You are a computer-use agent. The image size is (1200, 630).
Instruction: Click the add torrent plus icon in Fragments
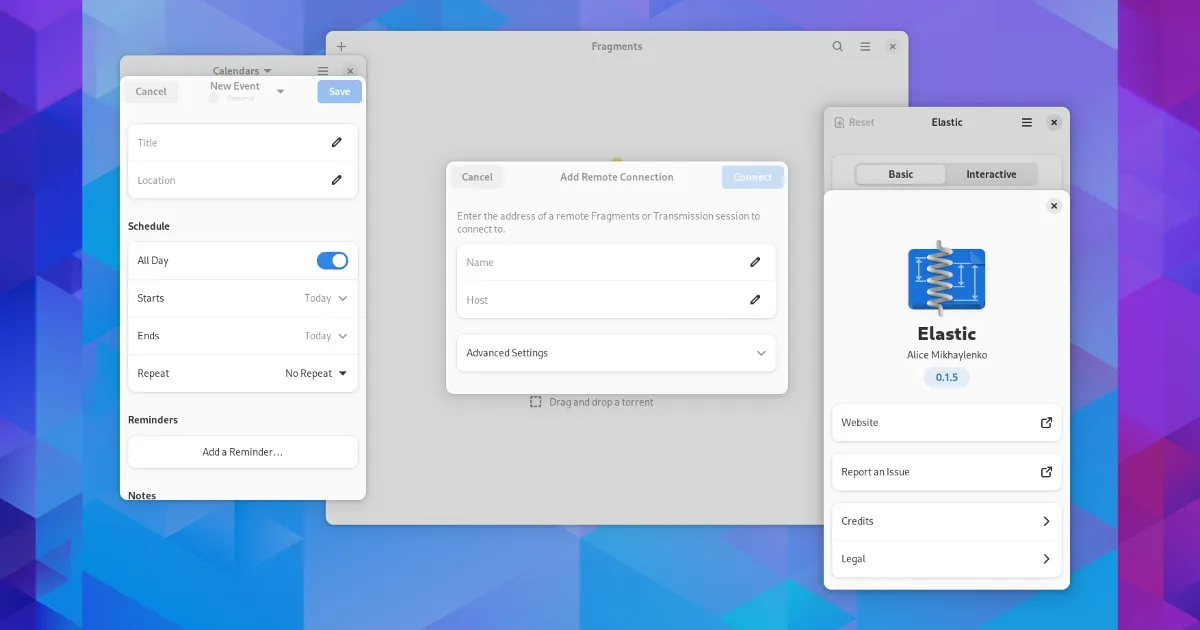341,47
